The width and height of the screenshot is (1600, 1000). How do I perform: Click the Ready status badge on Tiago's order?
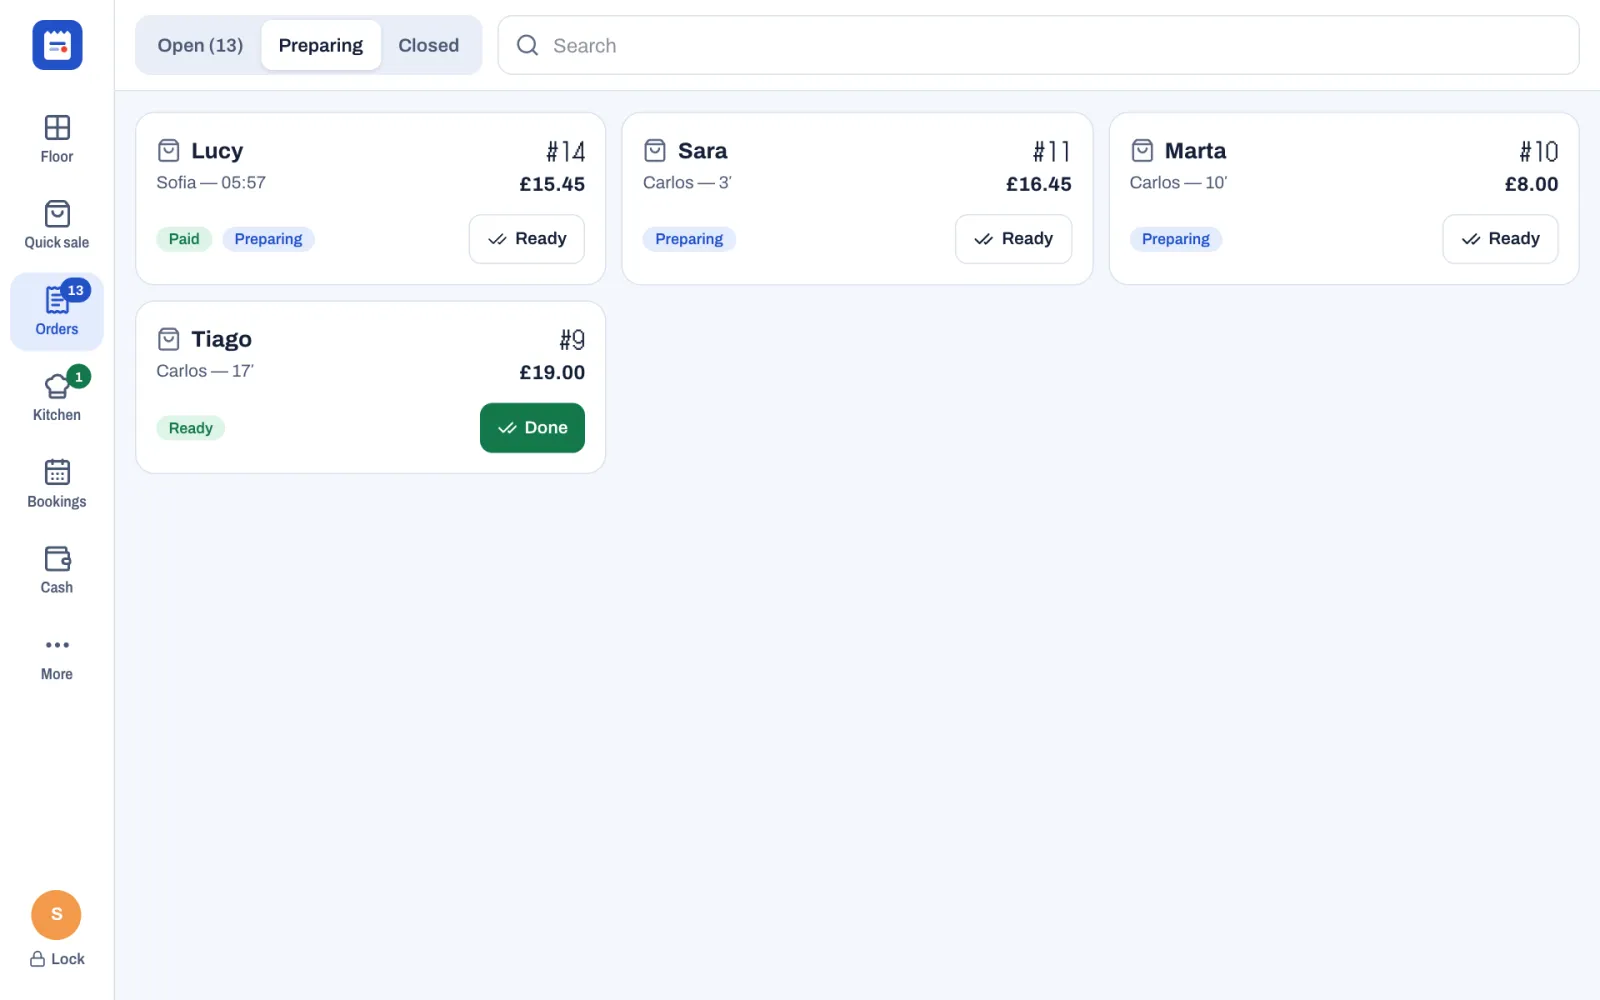(x=190, y=428)
